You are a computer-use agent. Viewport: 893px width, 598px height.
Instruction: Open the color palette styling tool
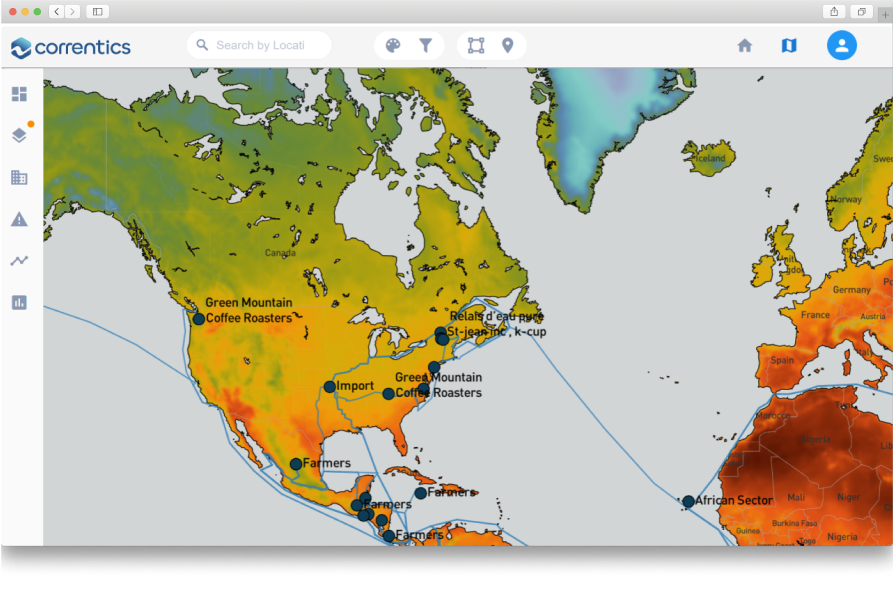(x=394, y=45)
